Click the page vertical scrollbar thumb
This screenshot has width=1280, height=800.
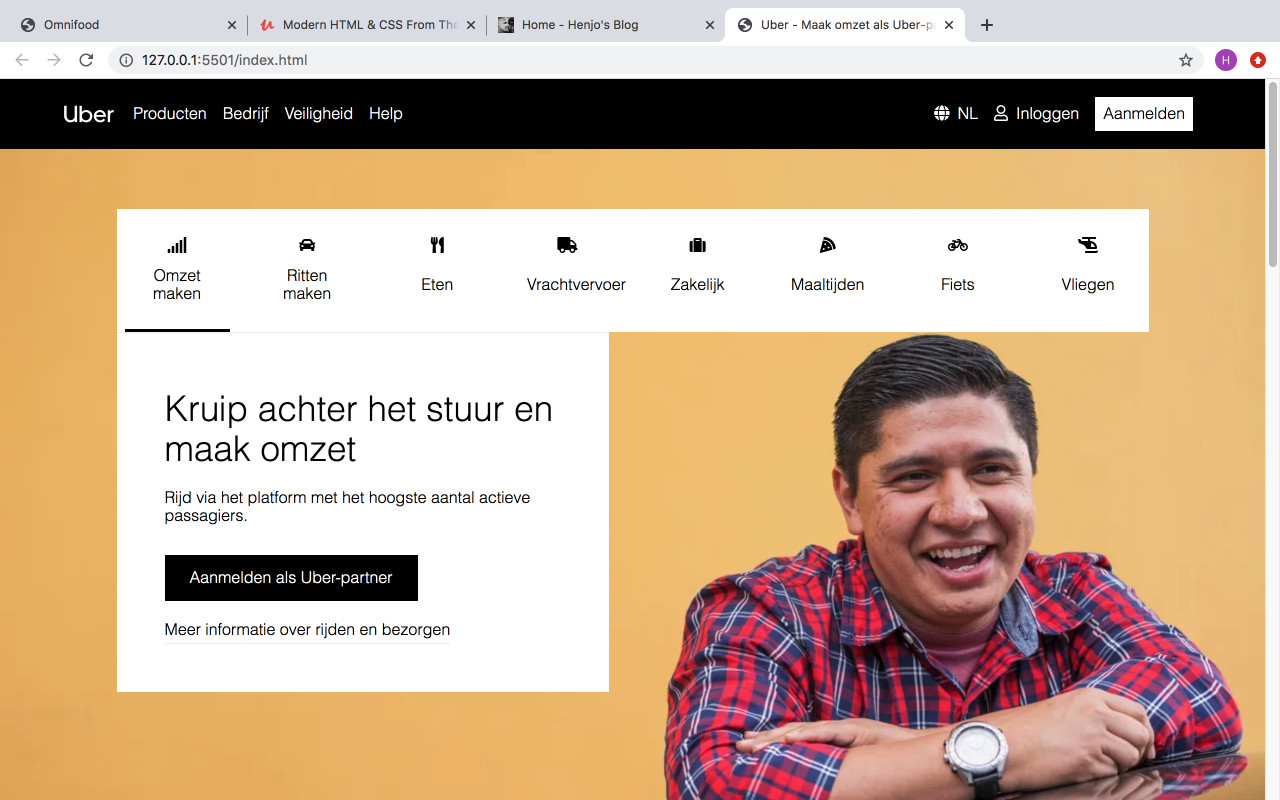click(x=1272, y=175)
